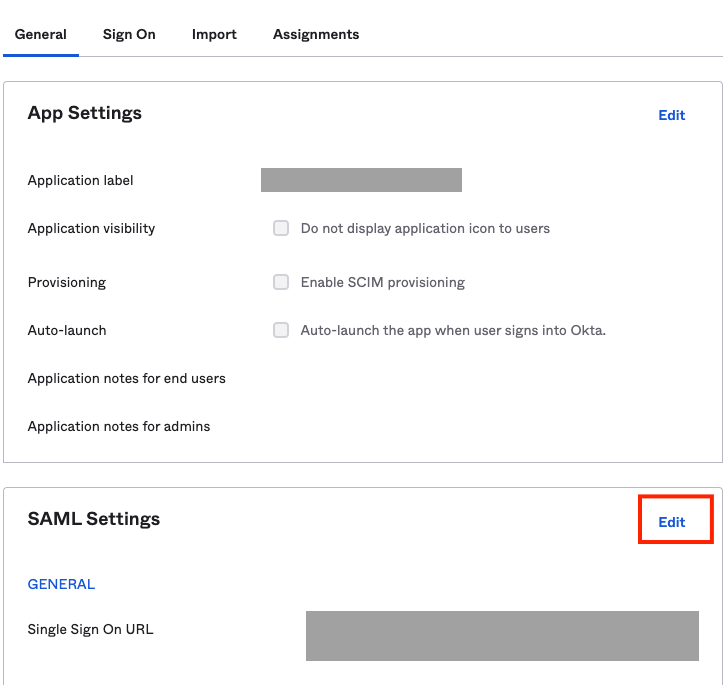This screenshot has height=685, width=723.
Task: Go to the Assignments tab
Action: [316, 35]
